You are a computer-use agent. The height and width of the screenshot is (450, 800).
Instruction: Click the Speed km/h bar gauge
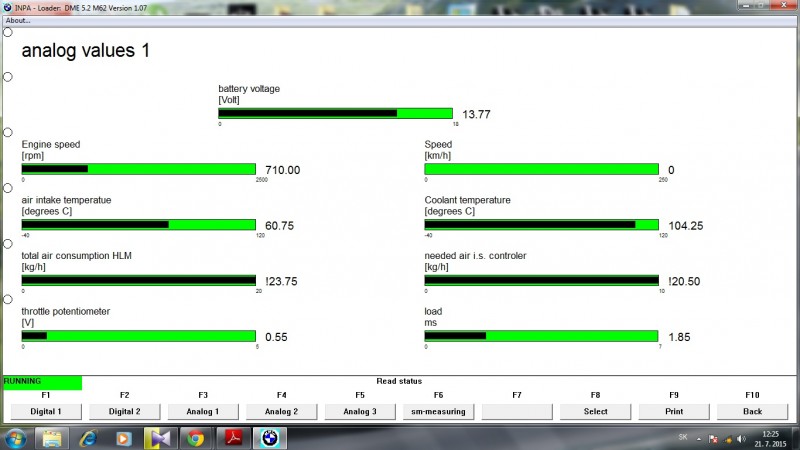pyautogui.click(x=541, y=169)
